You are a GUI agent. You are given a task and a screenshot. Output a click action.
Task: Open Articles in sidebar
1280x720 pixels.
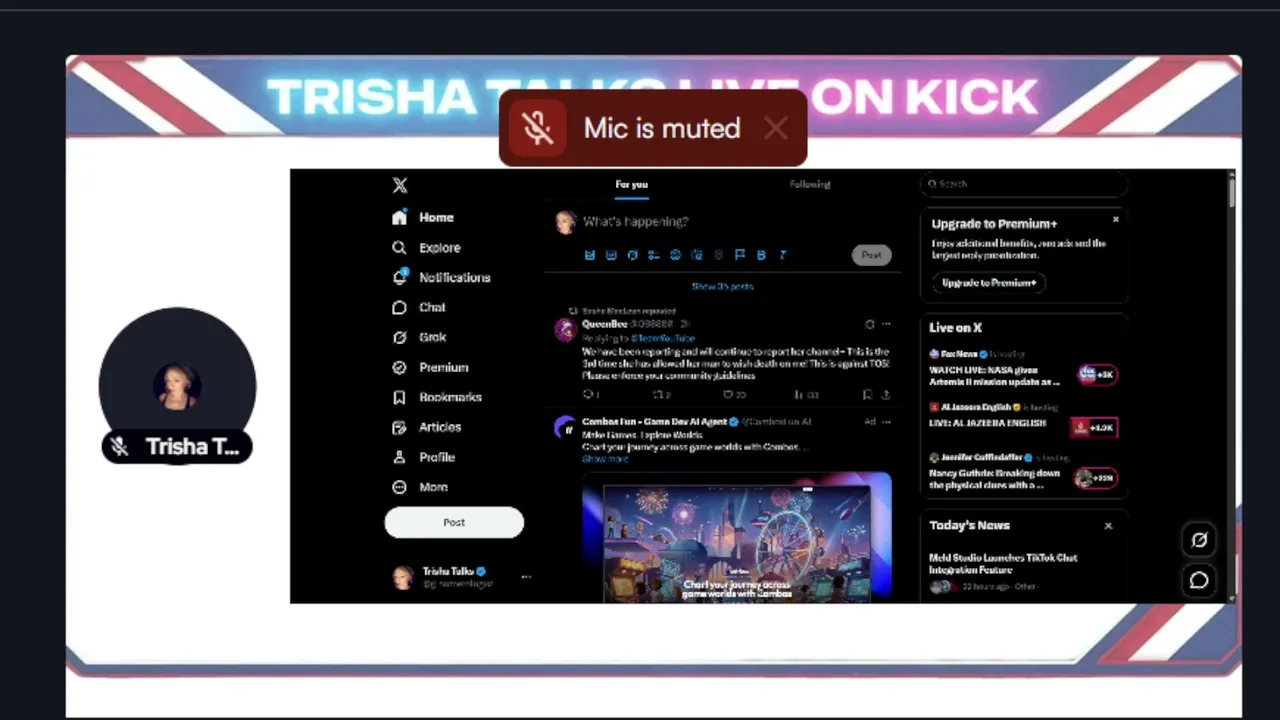click(x=427, y=427)
